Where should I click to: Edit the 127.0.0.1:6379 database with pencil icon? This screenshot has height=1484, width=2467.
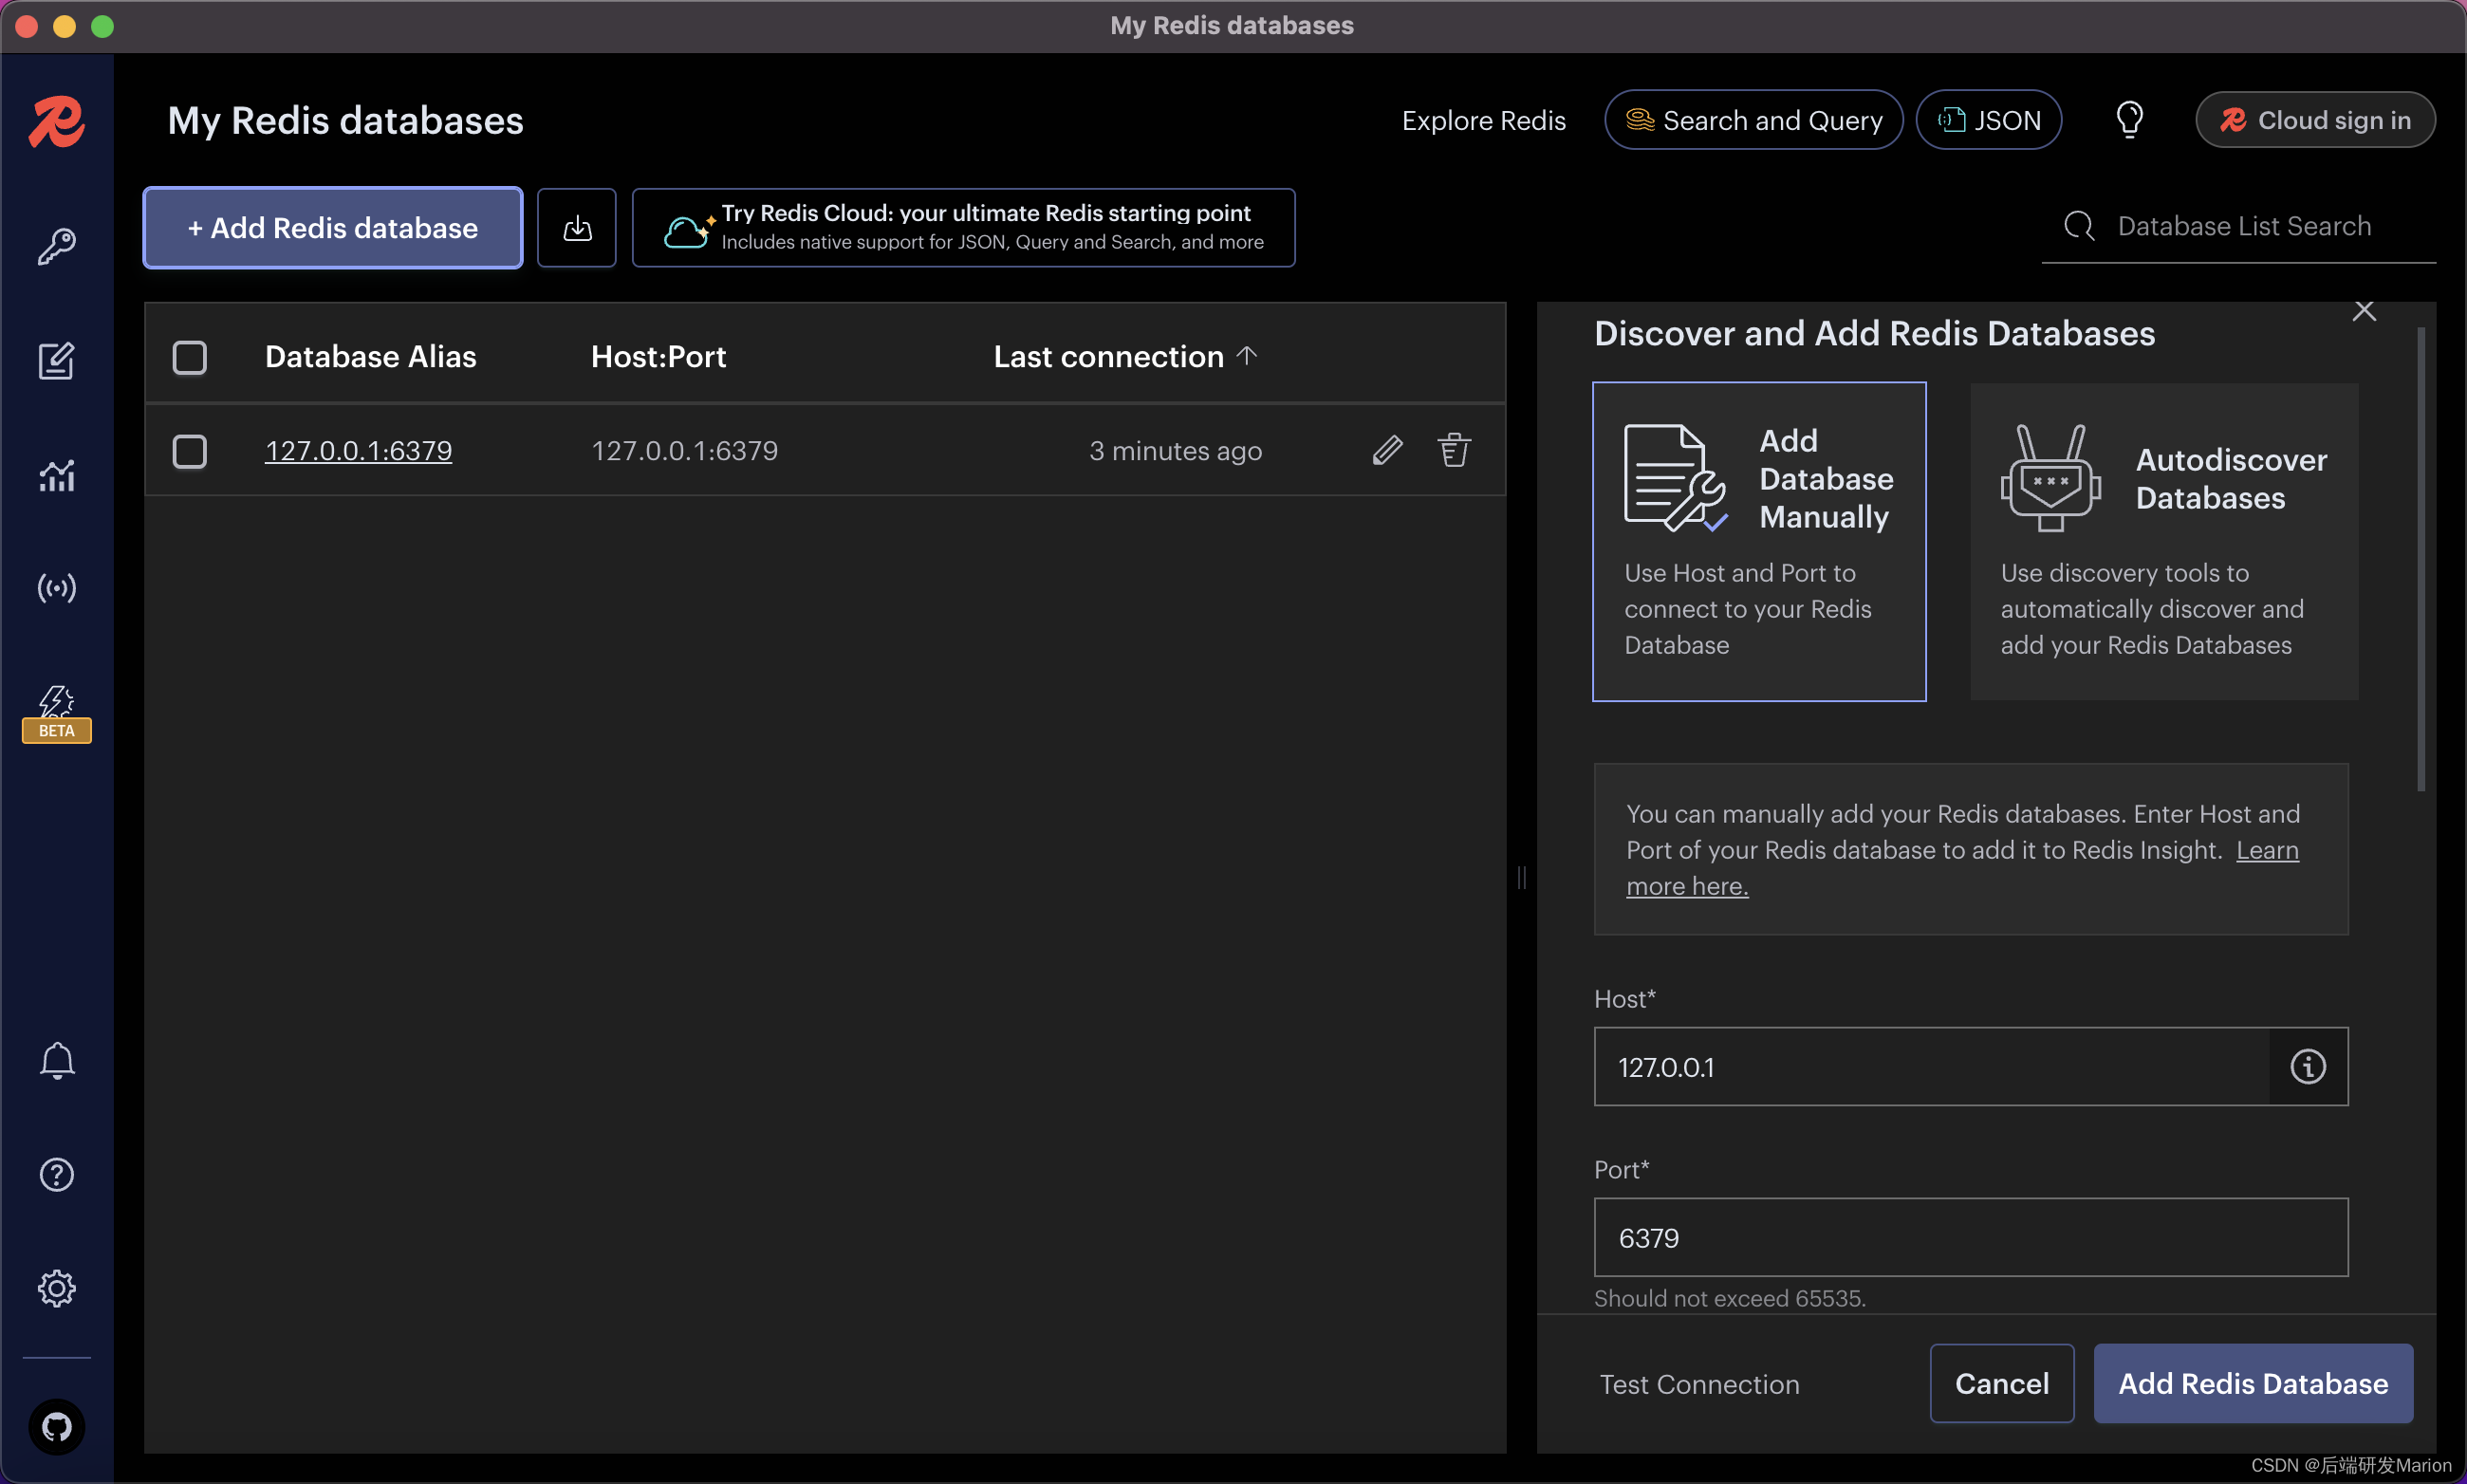1387,450
